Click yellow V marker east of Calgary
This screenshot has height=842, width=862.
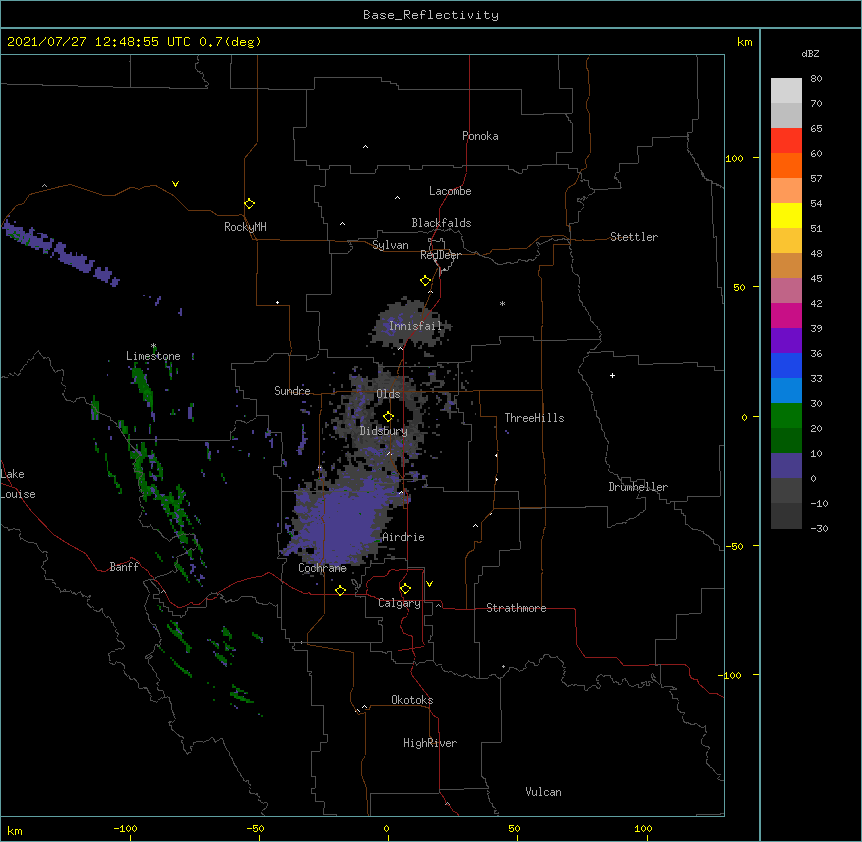coord(429,584)
